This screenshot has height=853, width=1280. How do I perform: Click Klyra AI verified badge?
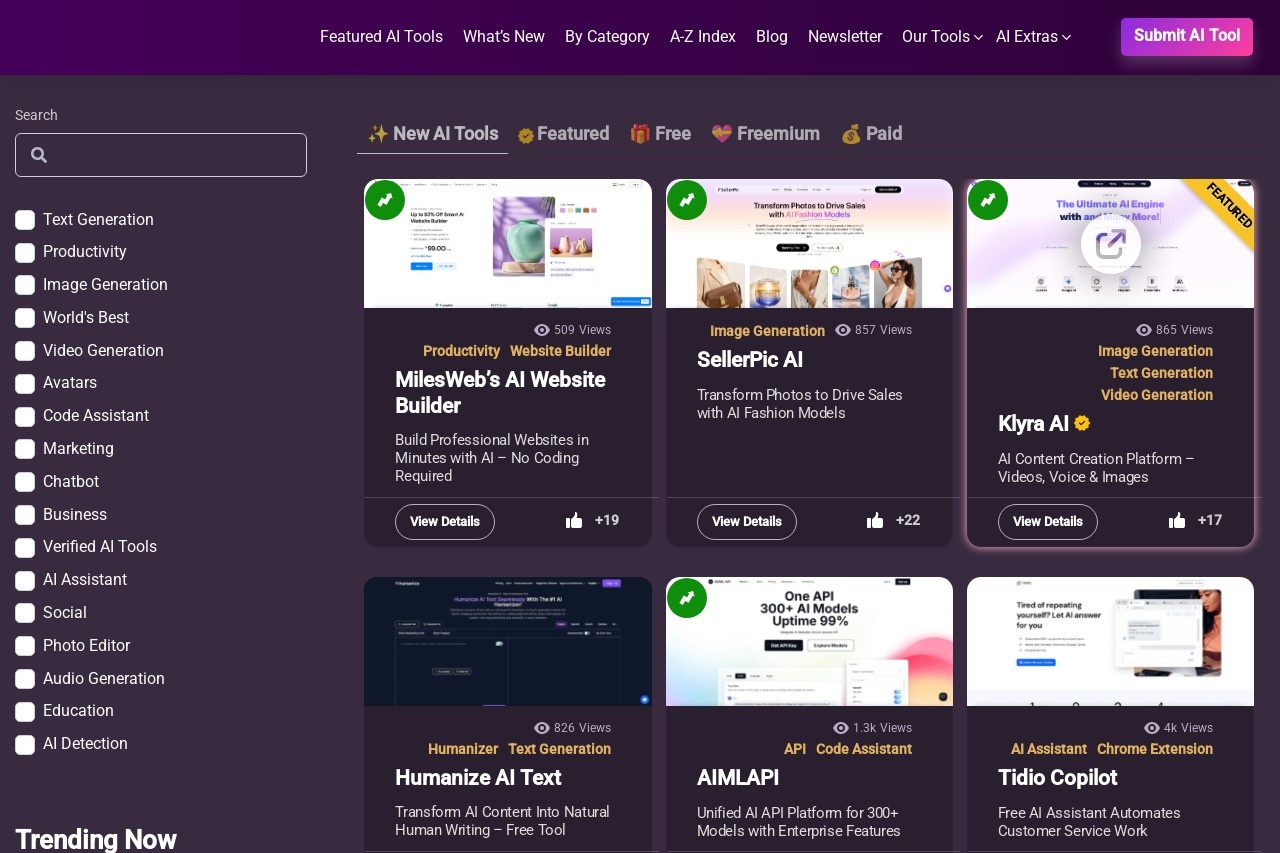tap(1082, 424)
